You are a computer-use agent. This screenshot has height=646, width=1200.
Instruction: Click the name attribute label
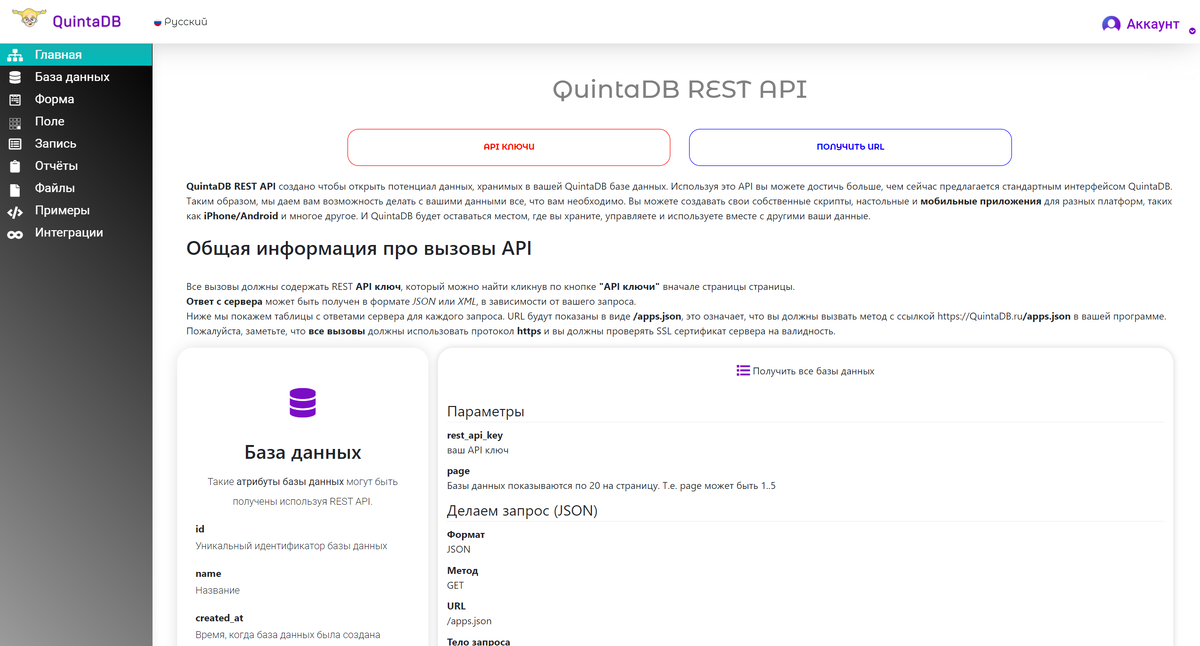208,574
